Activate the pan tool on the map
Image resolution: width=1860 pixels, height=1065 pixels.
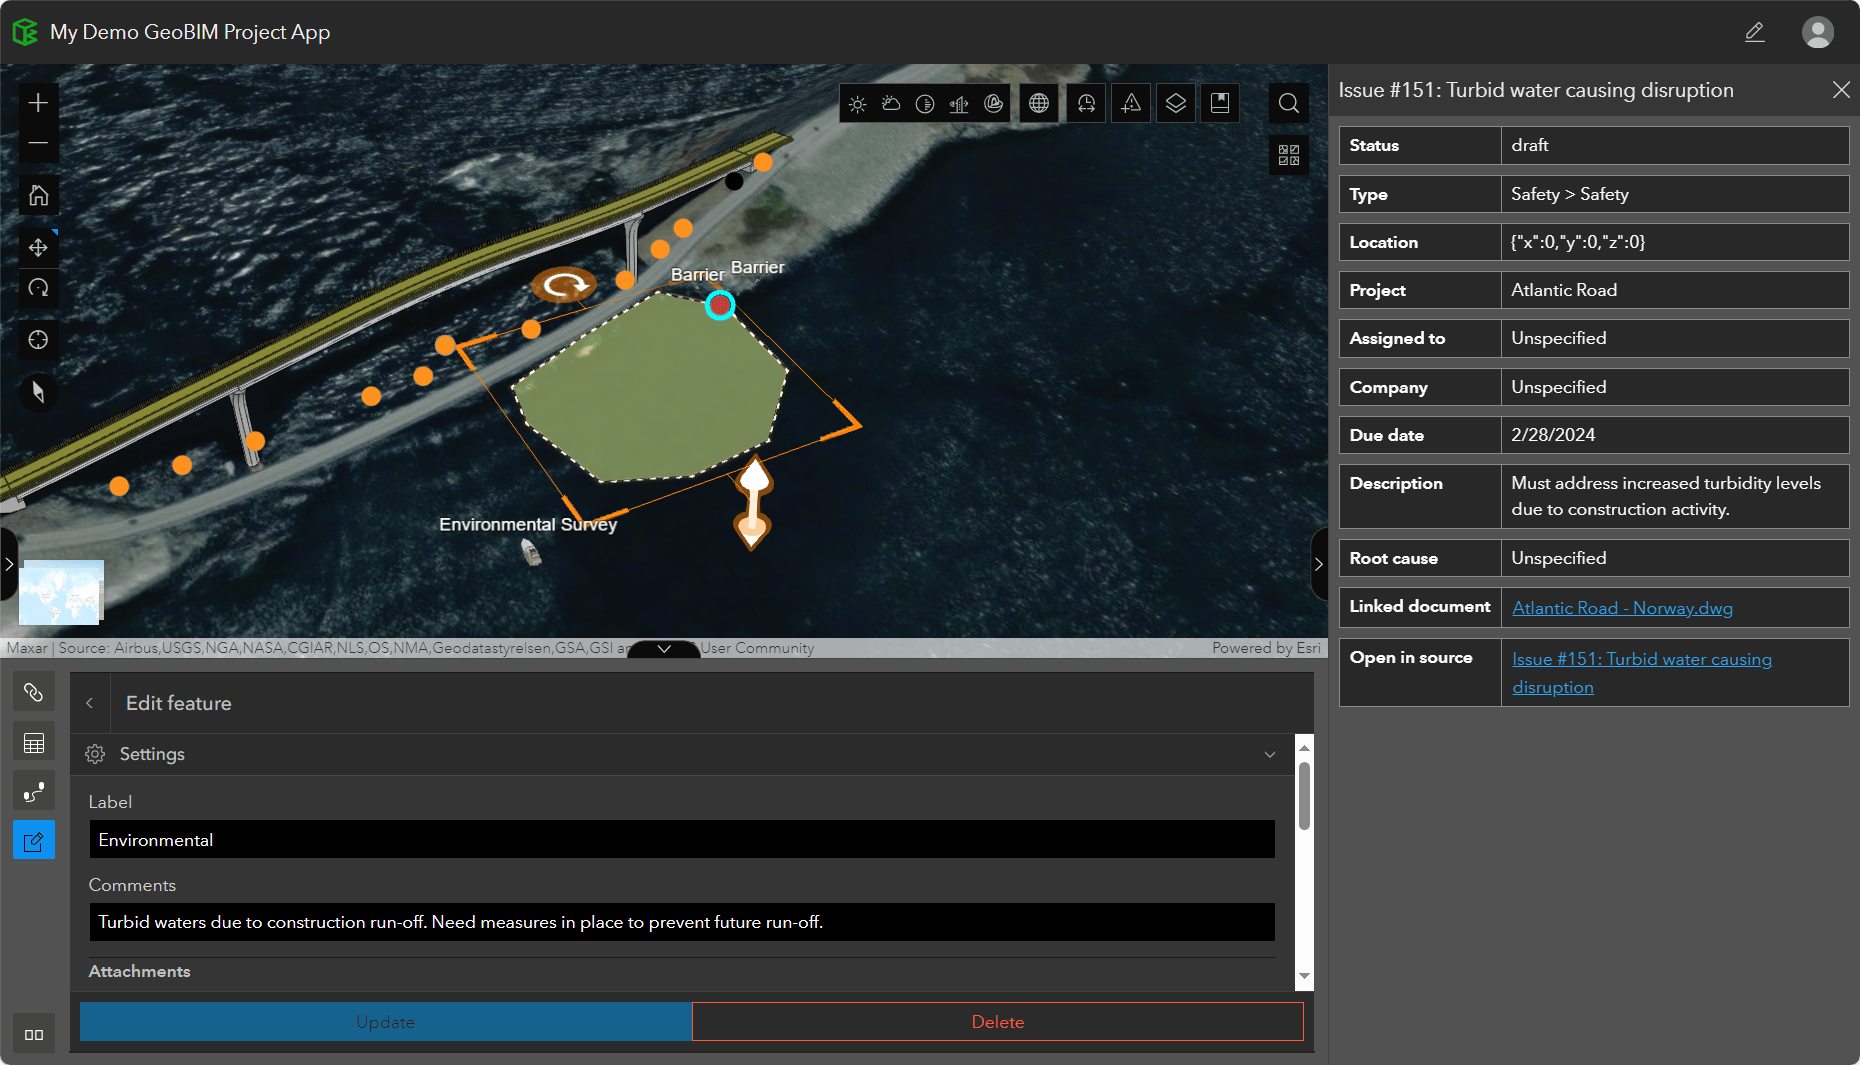click(38, 247)
